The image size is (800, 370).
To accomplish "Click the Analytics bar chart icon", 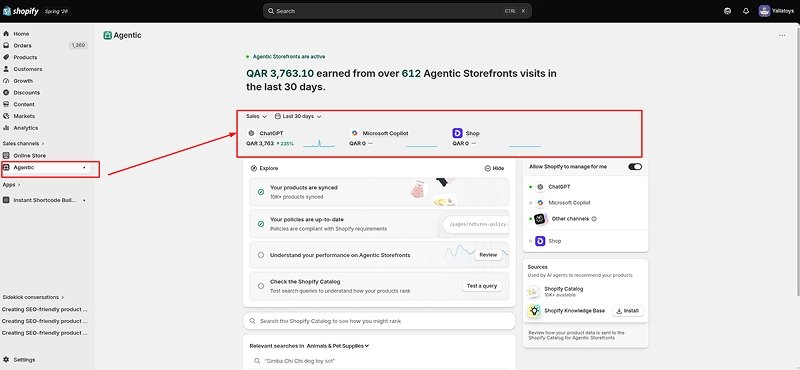I will coord(6,128).
